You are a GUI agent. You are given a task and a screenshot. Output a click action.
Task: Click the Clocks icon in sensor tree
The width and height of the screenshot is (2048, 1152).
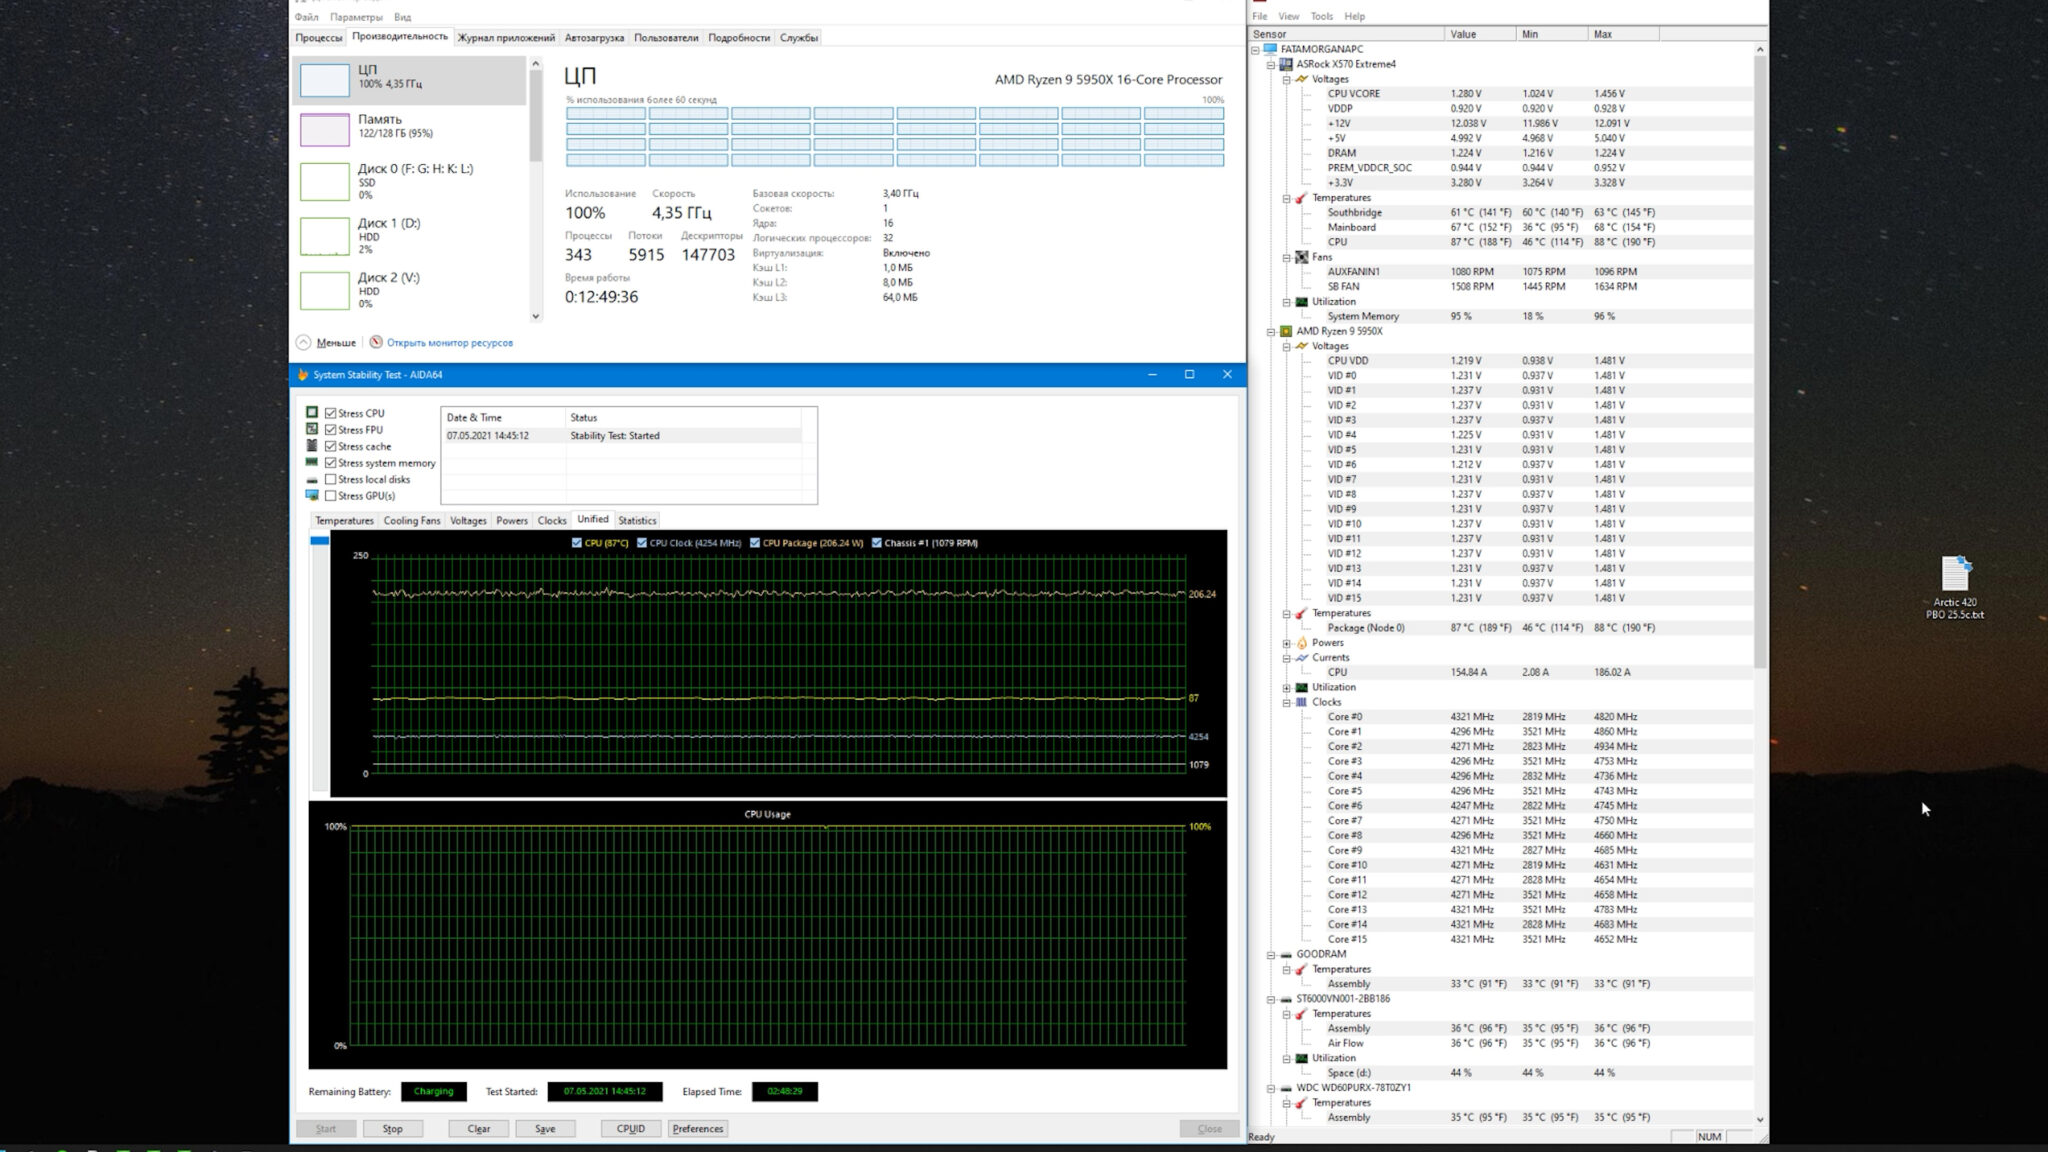pyautogui.click(x=1301, y=701)
